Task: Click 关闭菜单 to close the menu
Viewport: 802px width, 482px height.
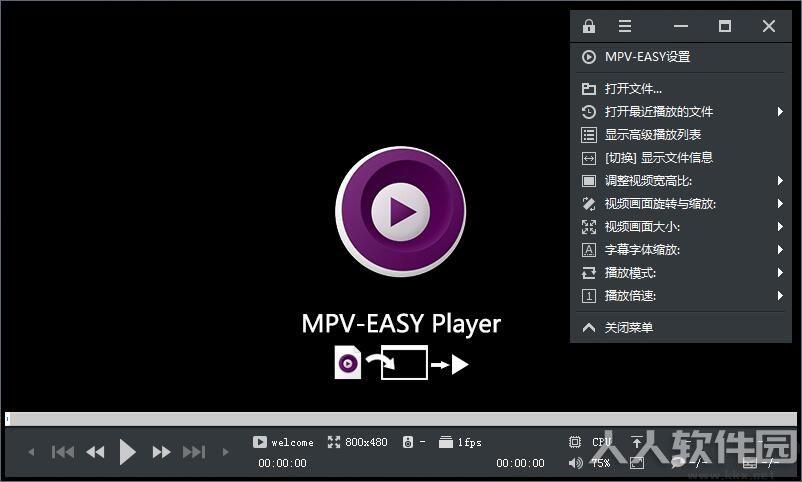Action: pos(680,327)
